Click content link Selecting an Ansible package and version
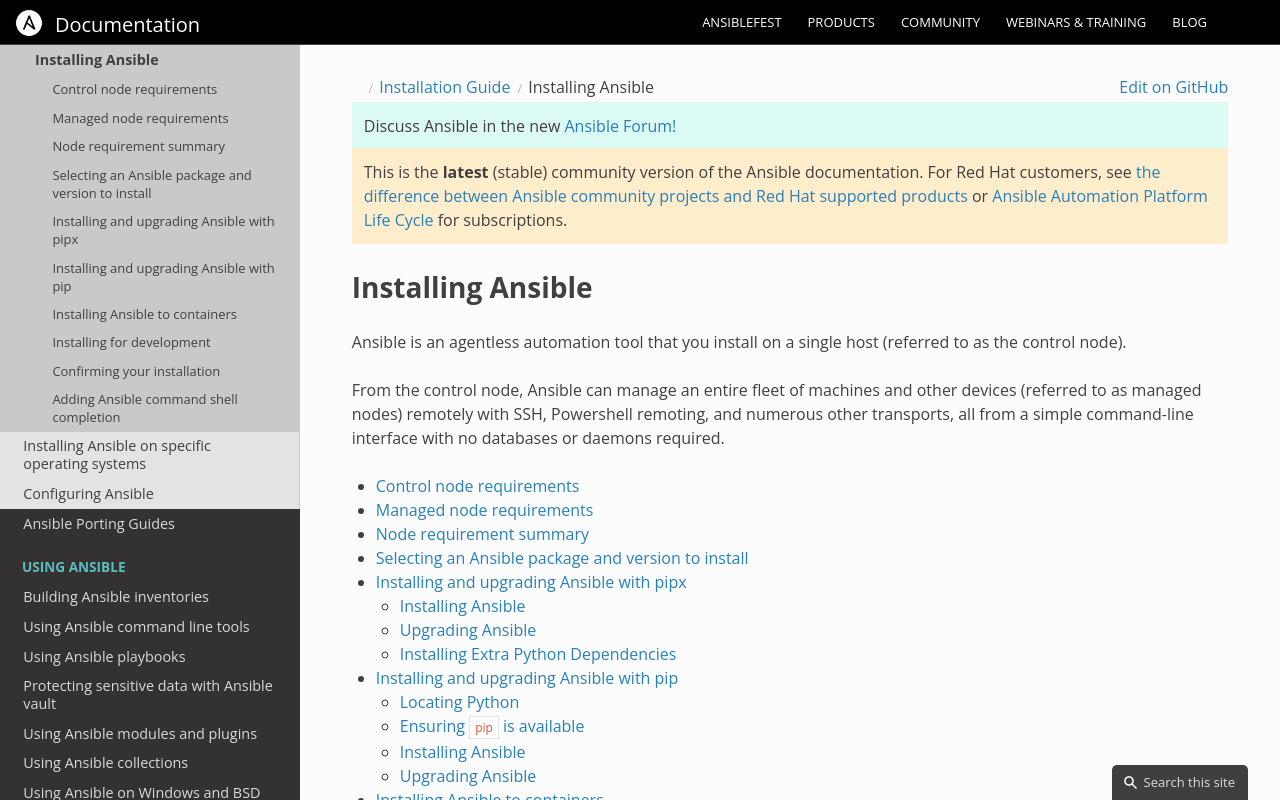Screen dimensions: 1280x800 pos(562,558)
